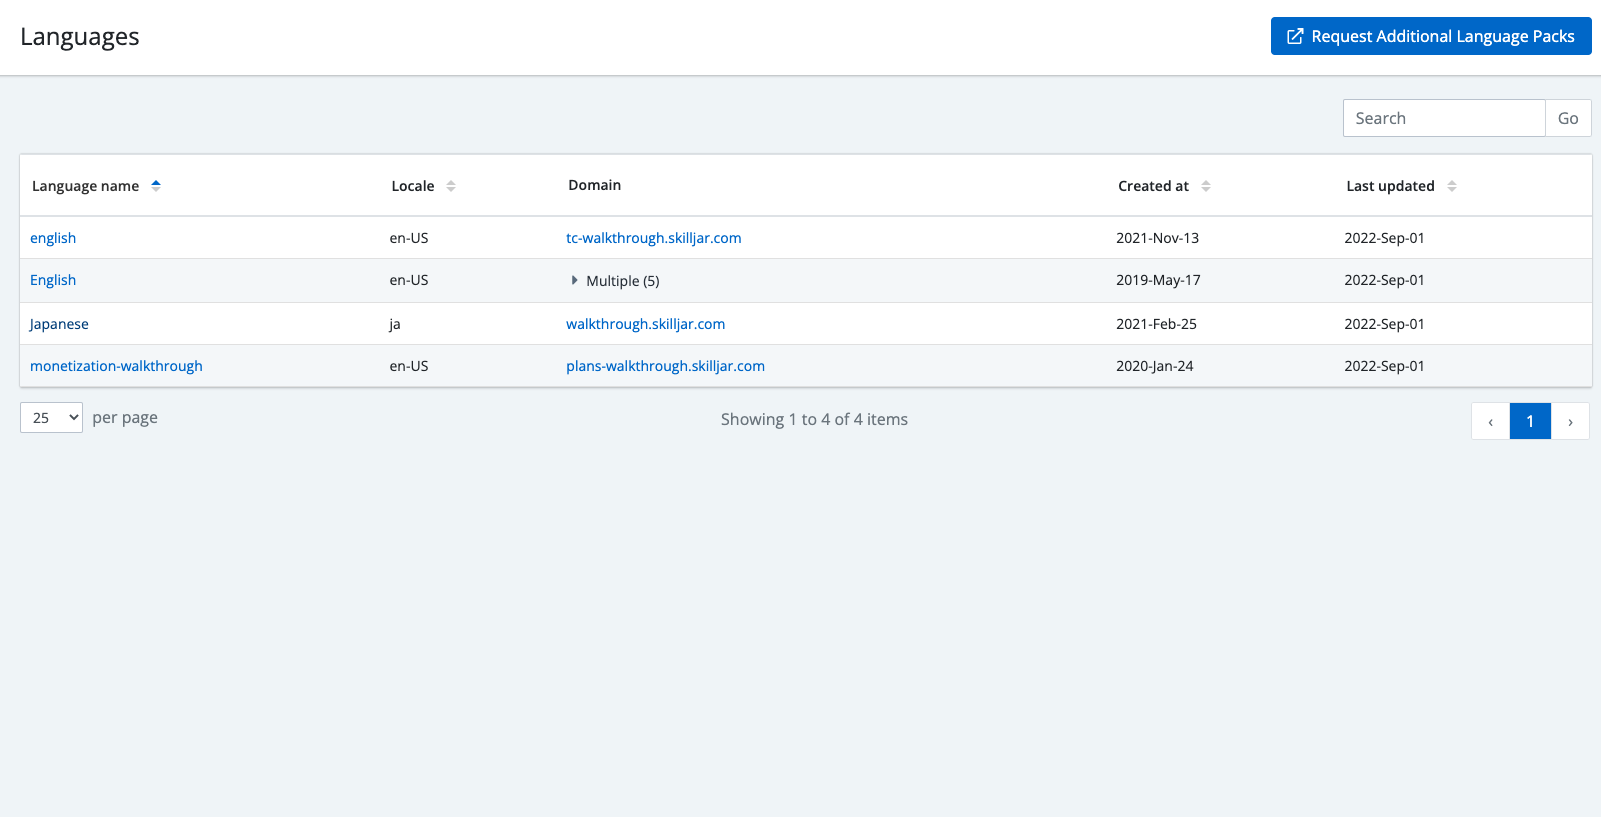Image resolution: width=1601 pixels, height=817 pixels.
Task: Click the Language name sort arrow icon
Action: 156,186
